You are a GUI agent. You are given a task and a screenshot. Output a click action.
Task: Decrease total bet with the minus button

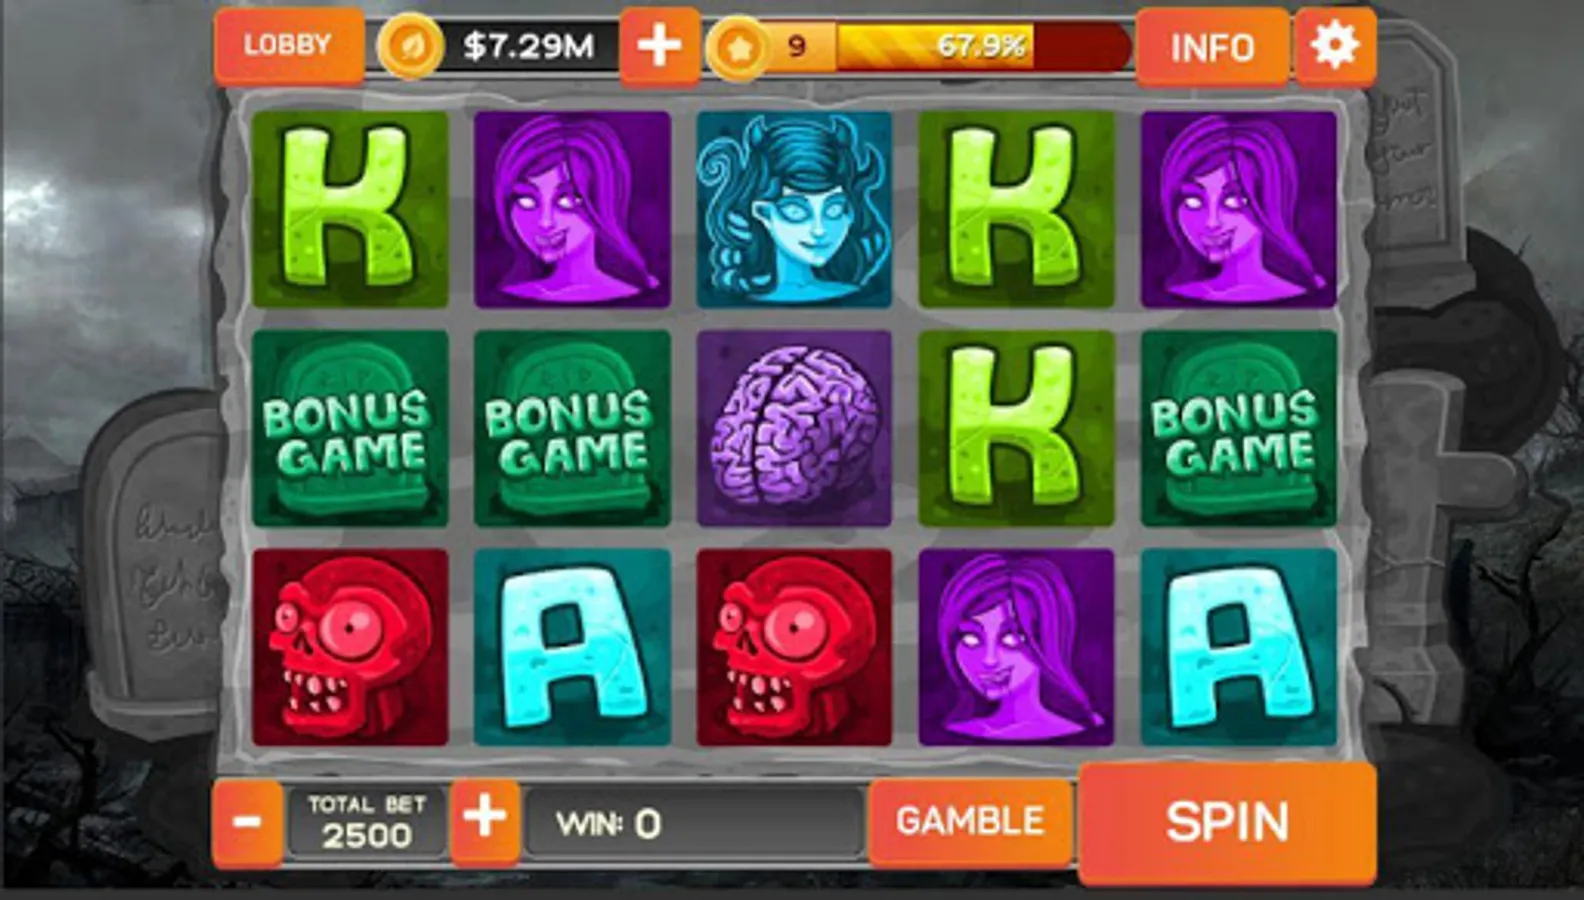(x=247, y=822)
